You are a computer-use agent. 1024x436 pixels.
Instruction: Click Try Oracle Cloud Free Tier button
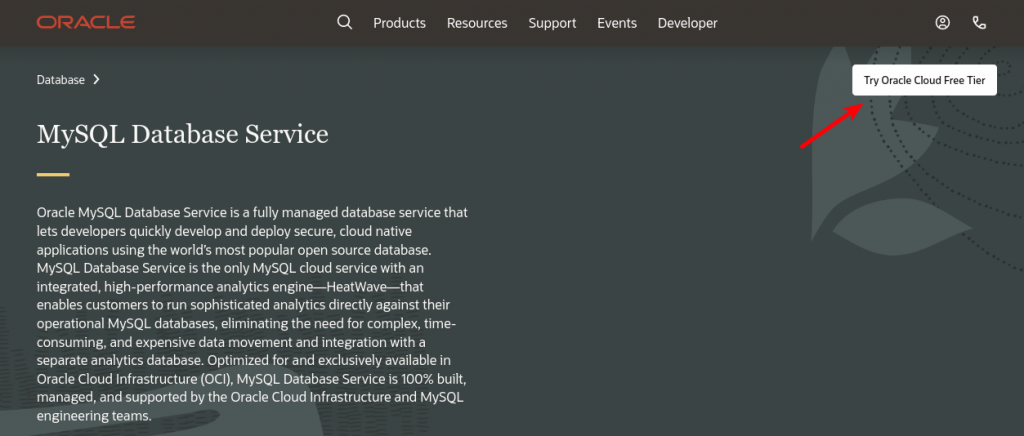[924, 80]
